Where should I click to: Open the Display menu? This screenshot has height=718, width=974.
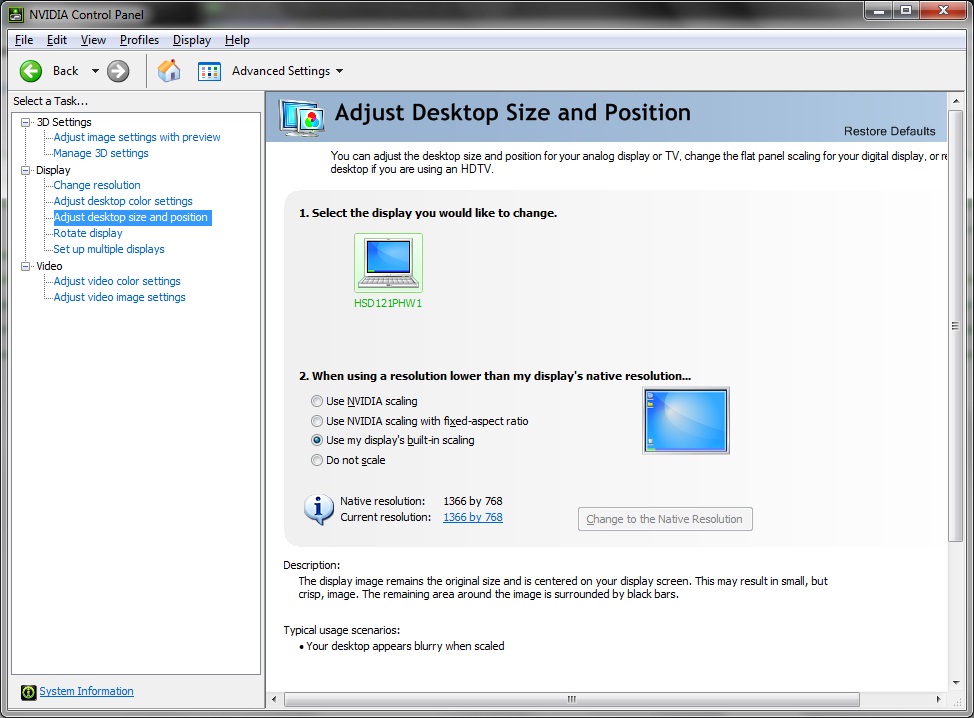pos(192,40)
